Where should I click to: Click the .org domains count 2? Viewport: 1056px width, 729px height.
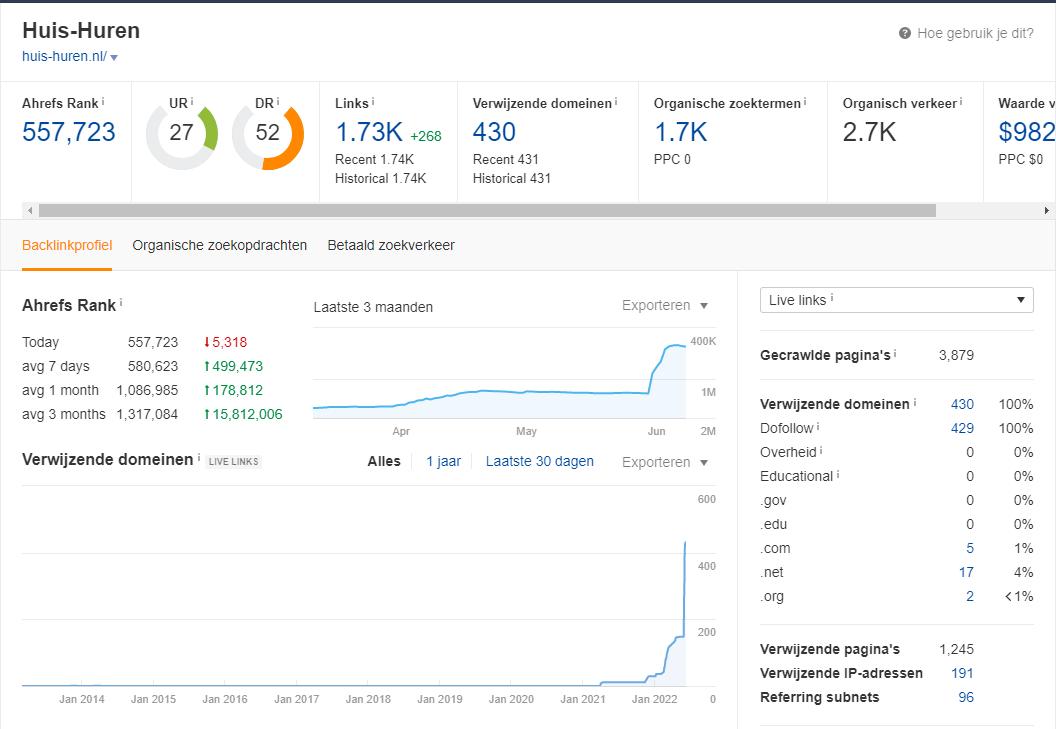pos(970,596)
